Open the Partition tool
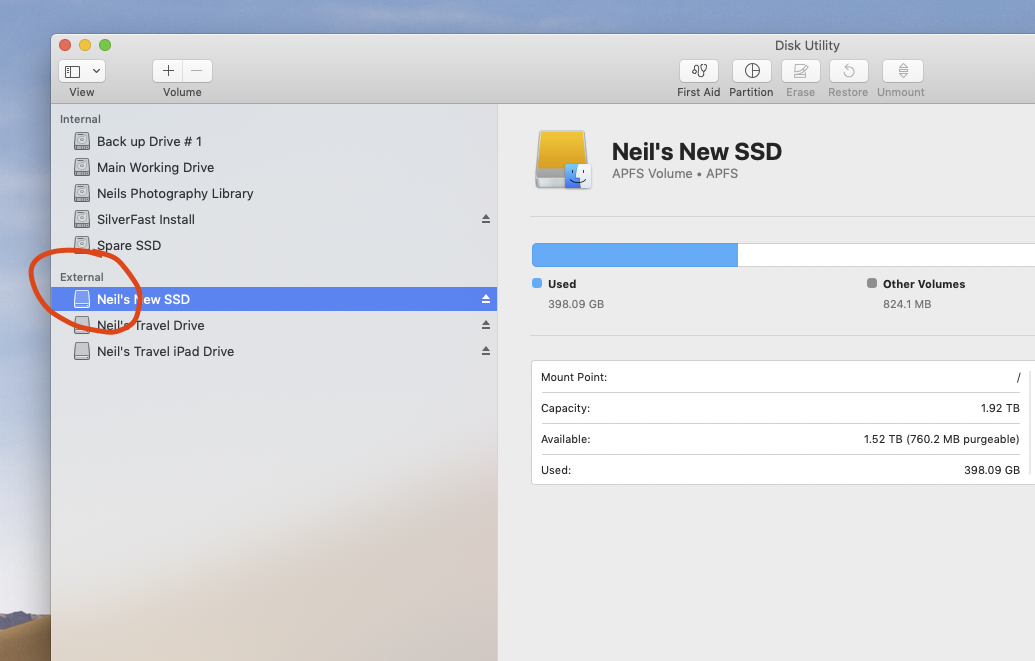The width and height of the screenshot is (1035, 661). 752,71
